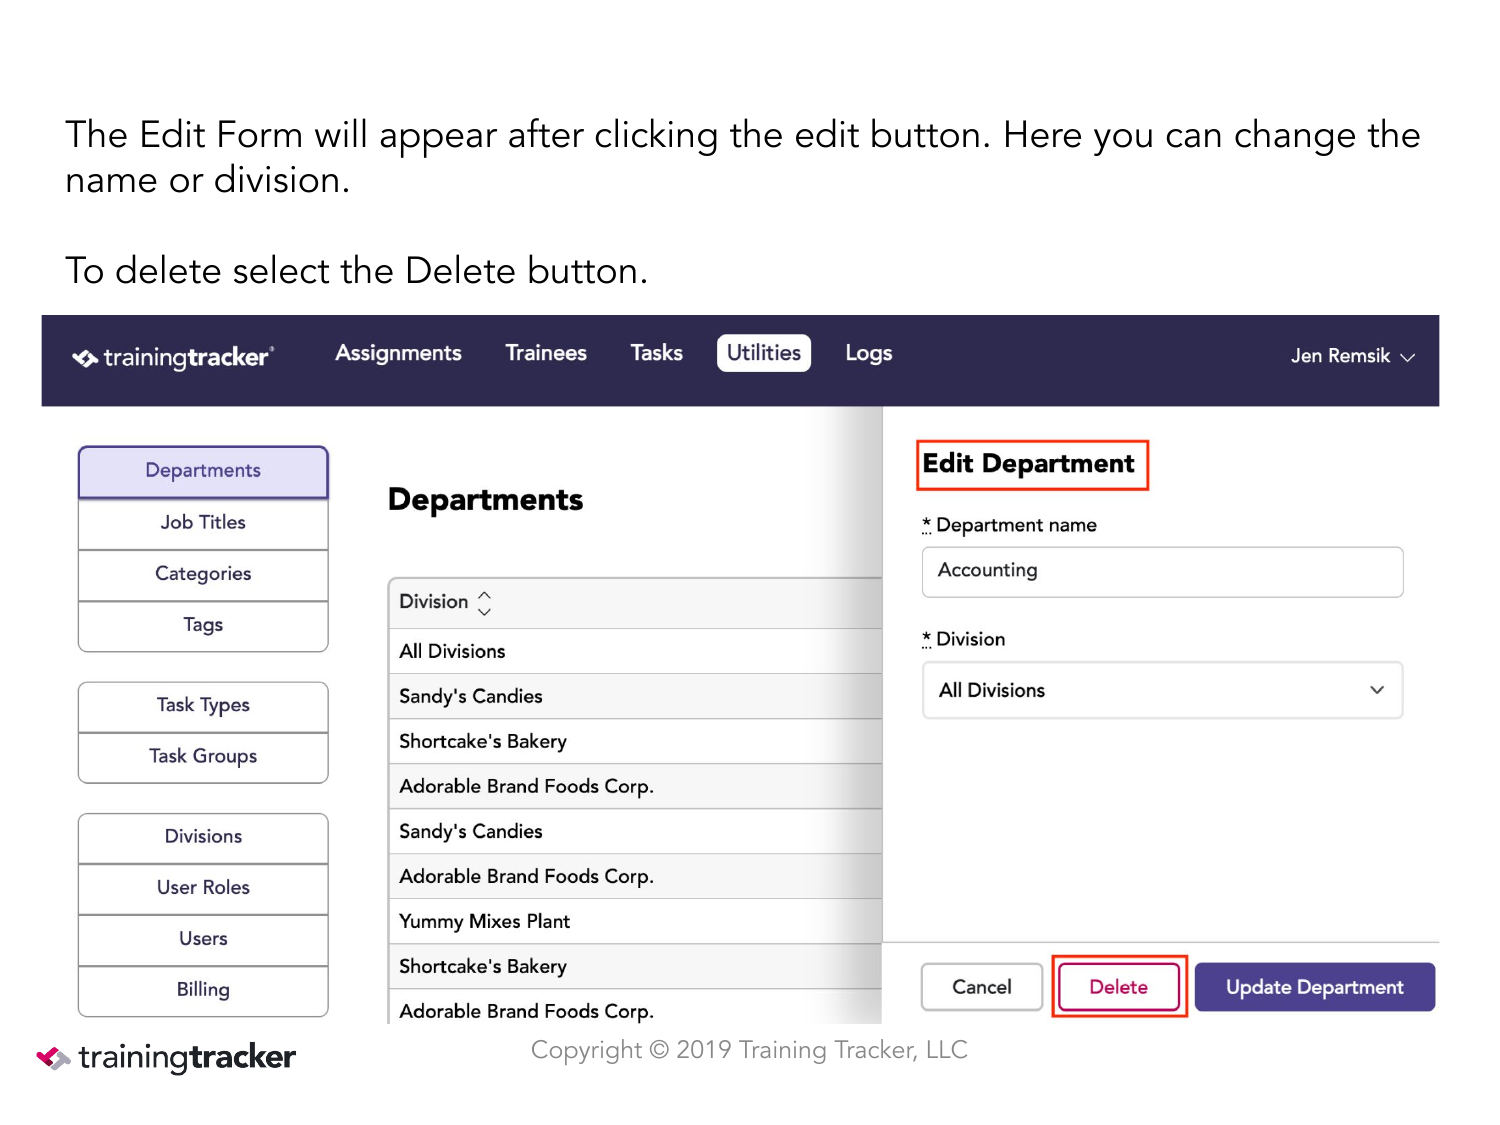The width and height of the screenshot is (1500, 1125).
Task: Switch to the Tasks tab
Action: pos(656,353)
